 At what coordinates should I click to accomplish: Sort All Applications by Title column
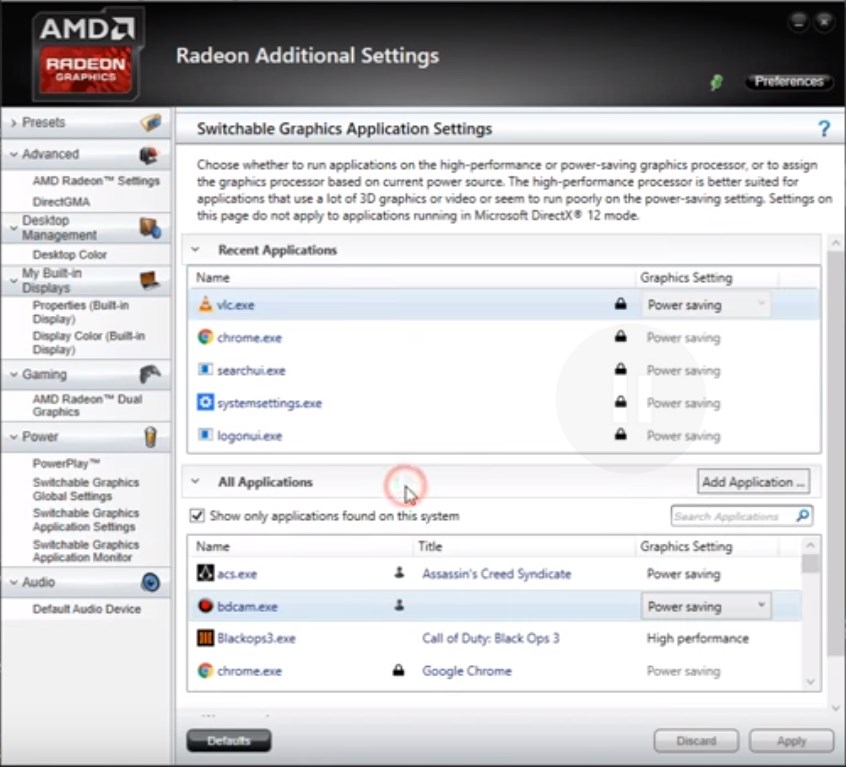click(430, 546)
